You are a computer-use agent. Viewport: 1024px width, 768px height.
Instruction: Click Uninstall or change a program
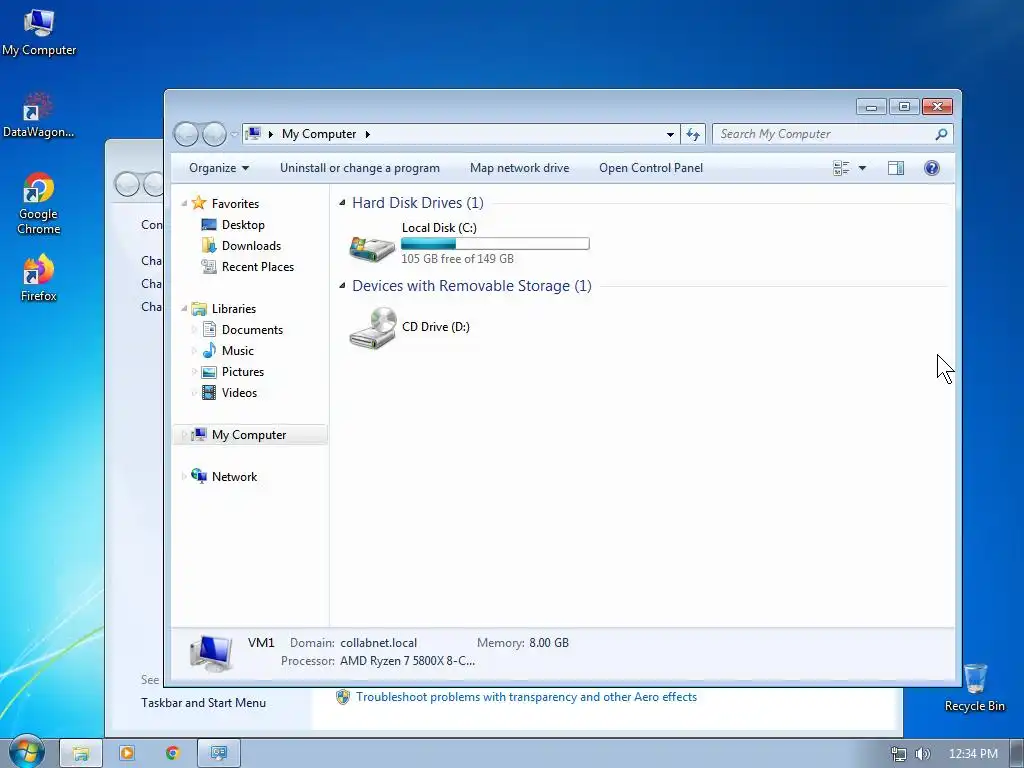click(360, 168)
